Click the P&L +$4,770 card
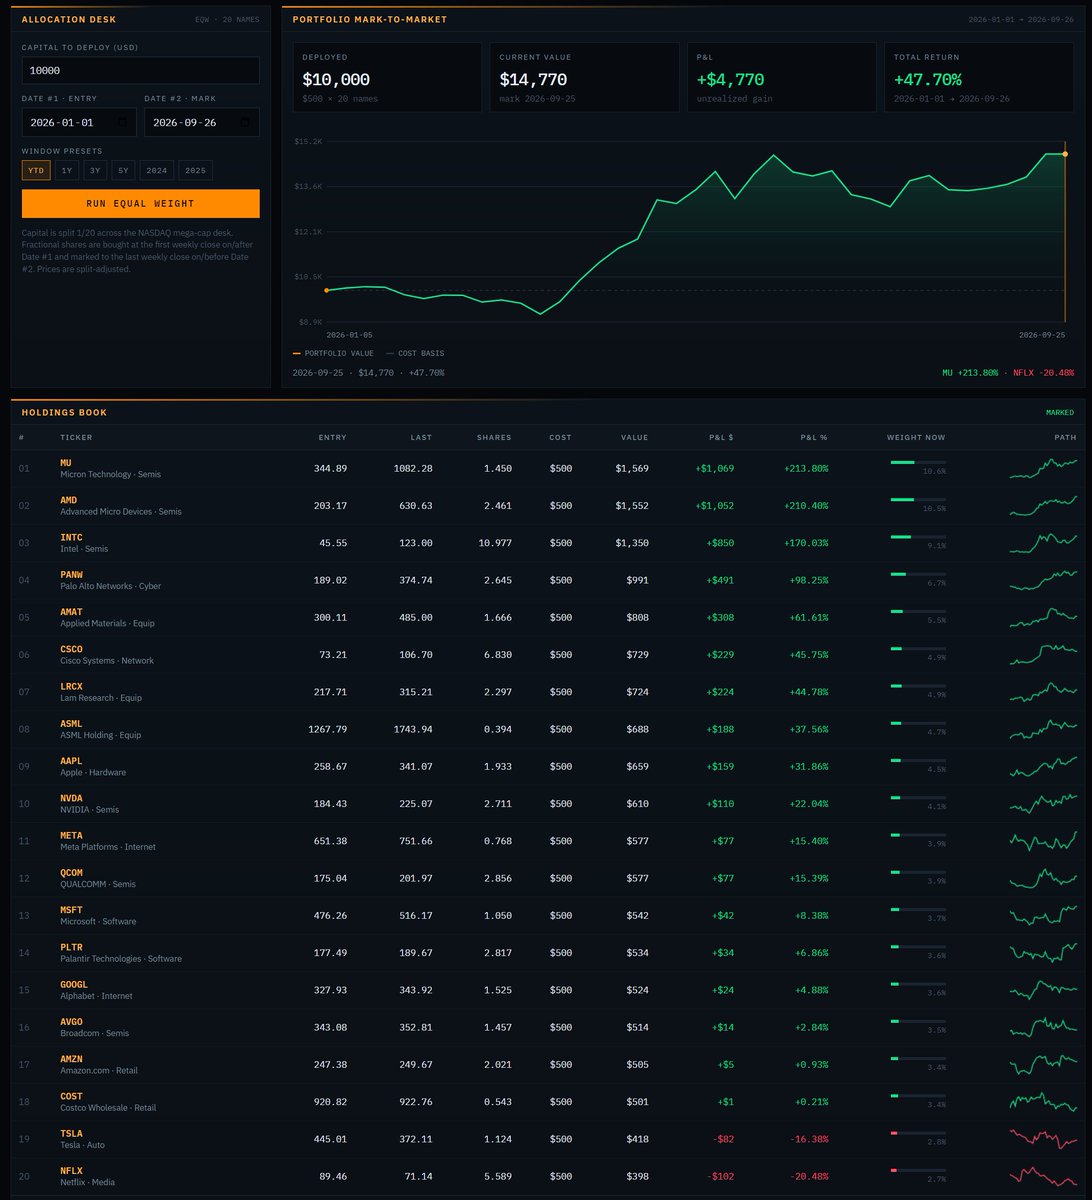 [780, 76]
